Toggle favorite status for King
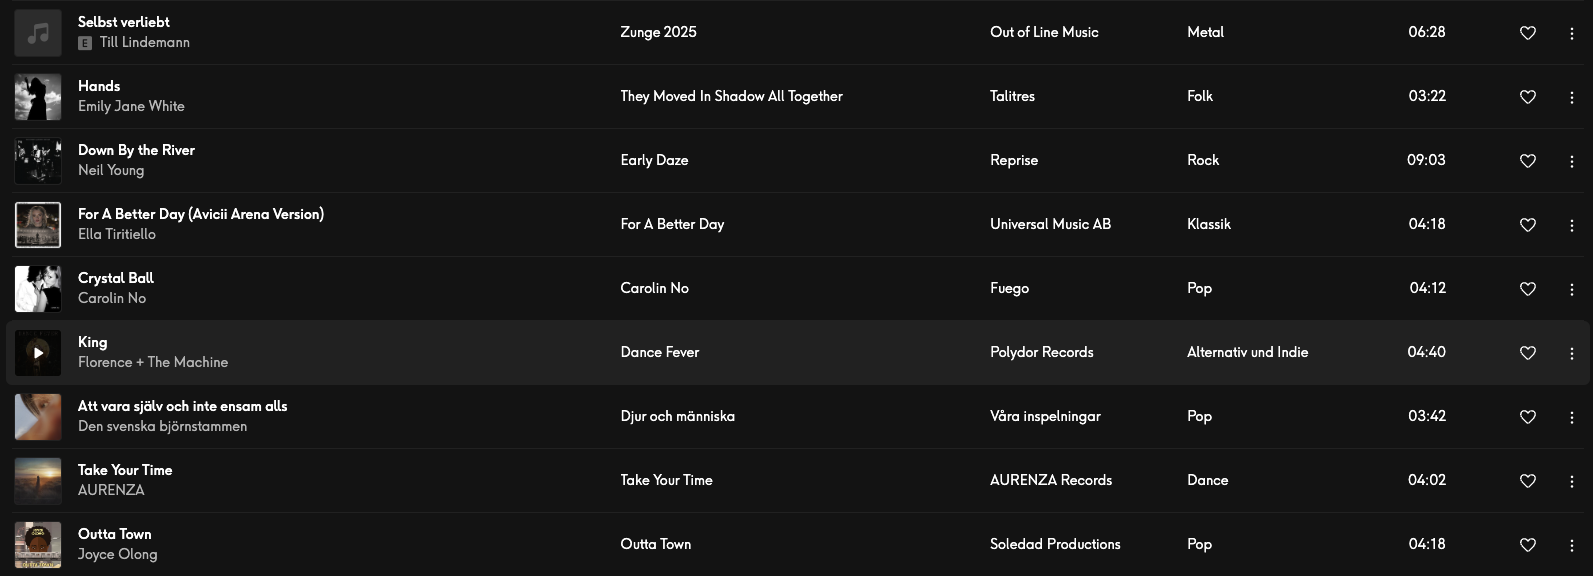The height and width of the screenshot is (576, 1593). [x=1527, y=353]
